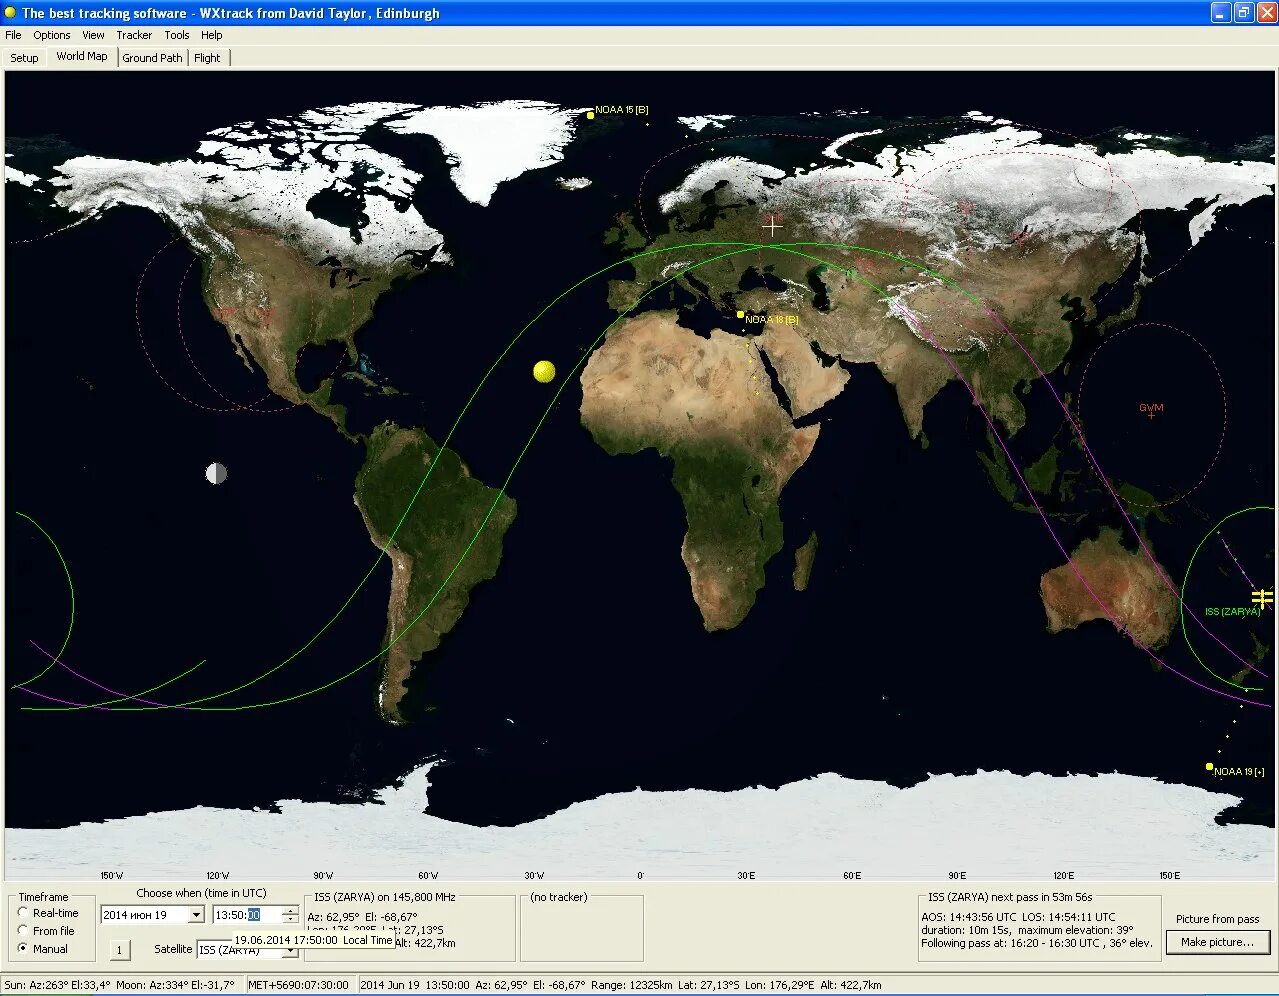
Task: Click the WXtrack icon in the title bar
Action: [x=9, y=13]
